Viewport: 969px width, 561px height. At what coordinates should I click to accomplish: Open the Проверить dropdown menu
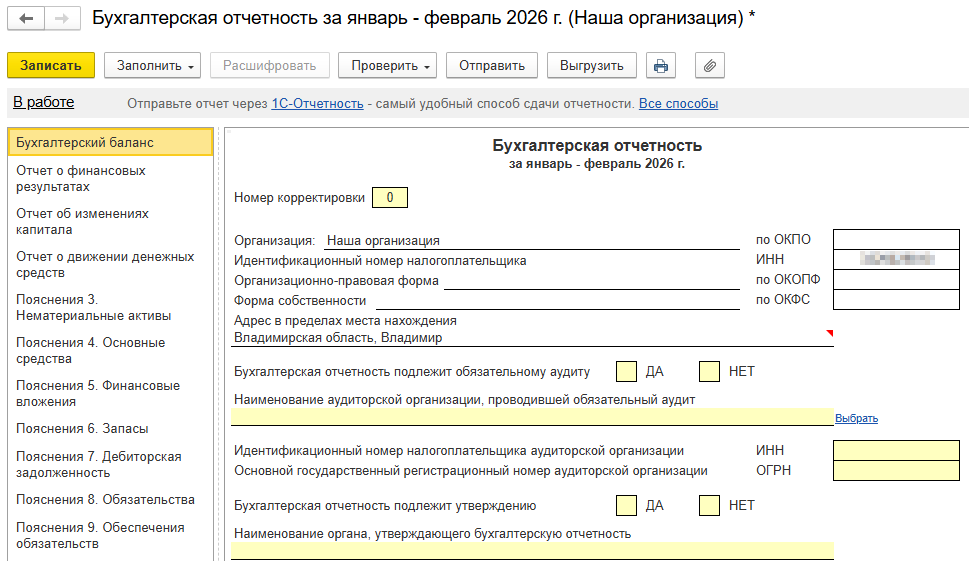click(x=387, y=65)
